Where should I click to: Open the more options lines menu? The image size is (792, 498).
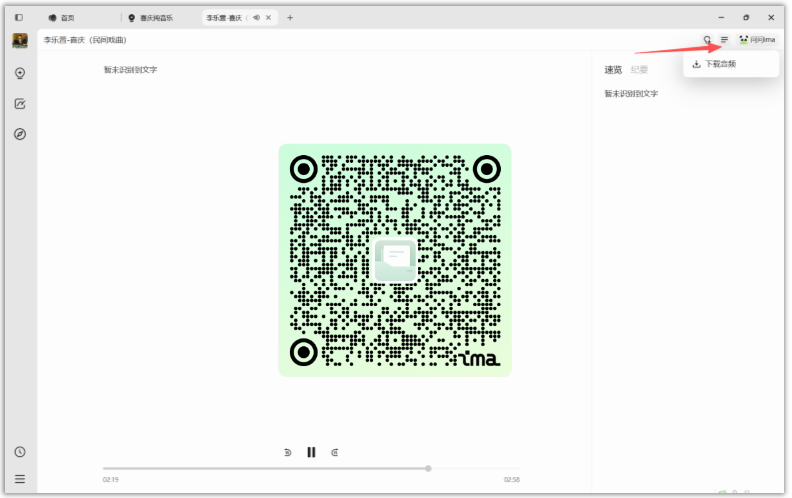coord(724,39)
